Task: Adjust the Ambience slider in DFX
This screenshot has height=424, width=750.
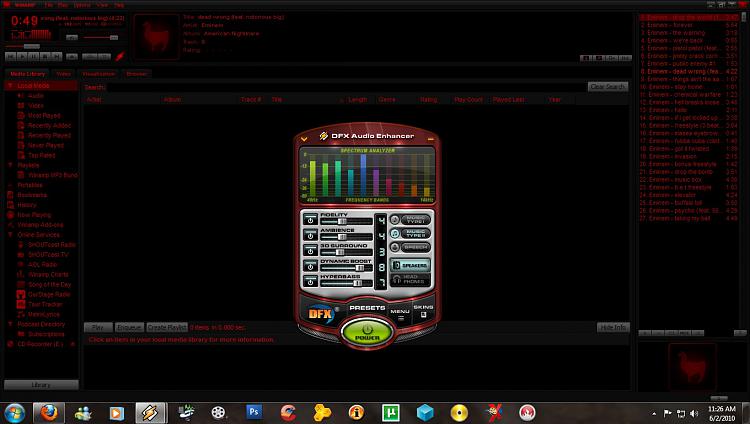Action: (x=346, y=237)
